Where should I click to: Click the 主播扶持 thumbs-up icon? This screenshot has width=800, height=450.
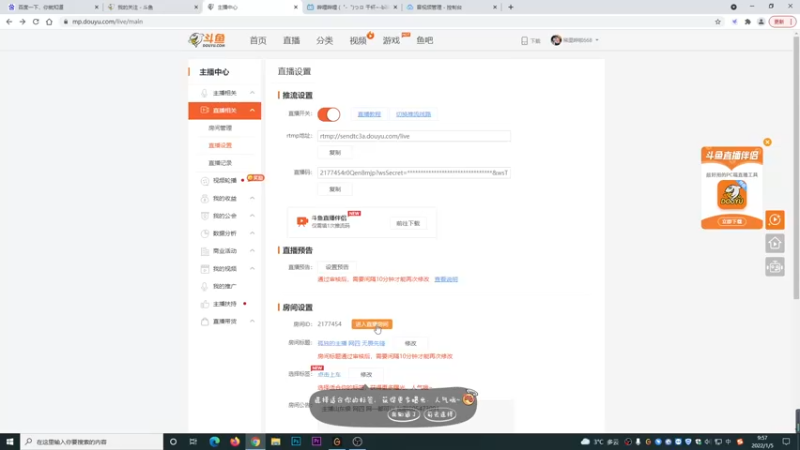(x=205, y=304)
